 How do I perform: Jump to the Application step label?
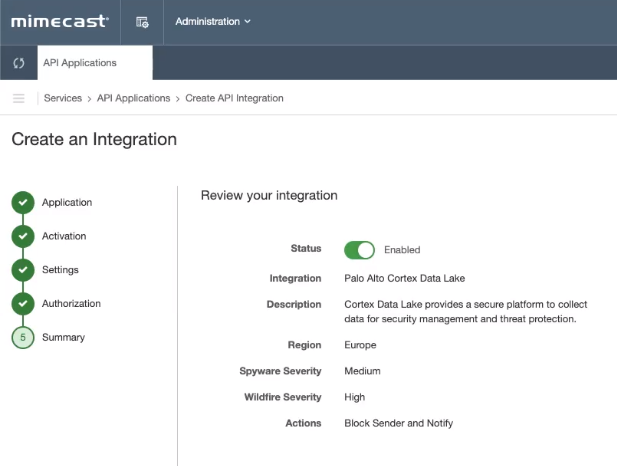[67, 203]
